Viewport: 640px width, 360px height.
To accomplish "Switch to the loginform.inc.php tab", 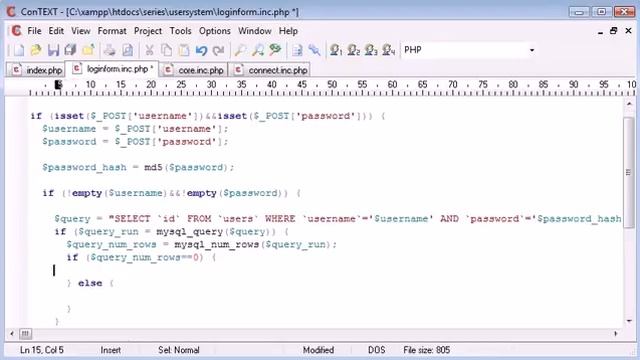I will [112, 69].
